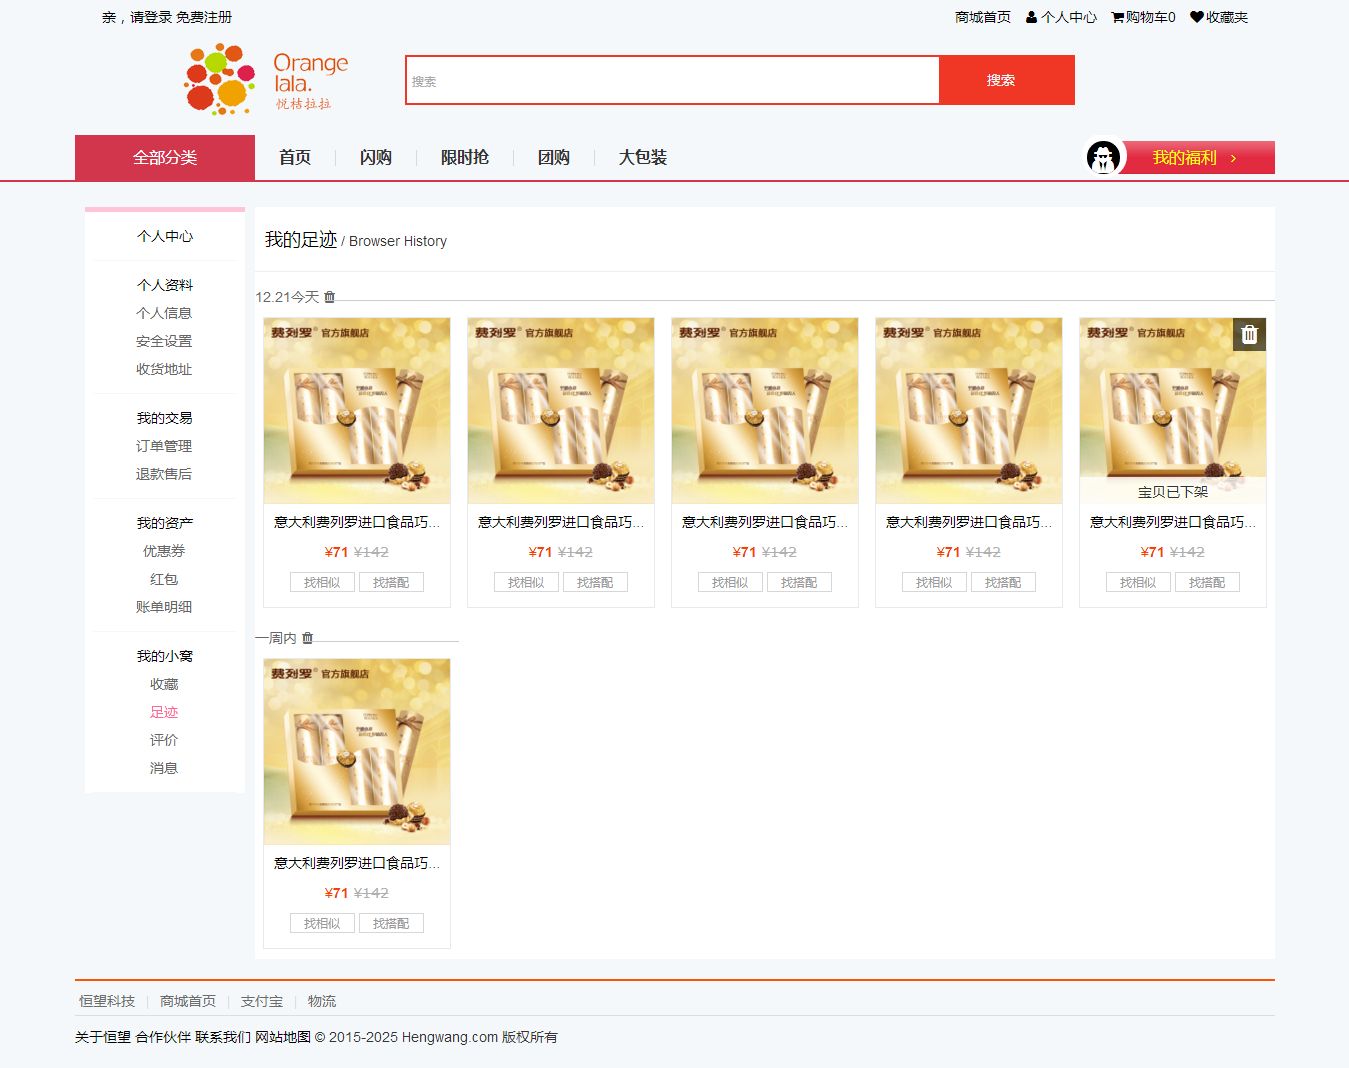Click the 请登录 login link

coord(151,17)
